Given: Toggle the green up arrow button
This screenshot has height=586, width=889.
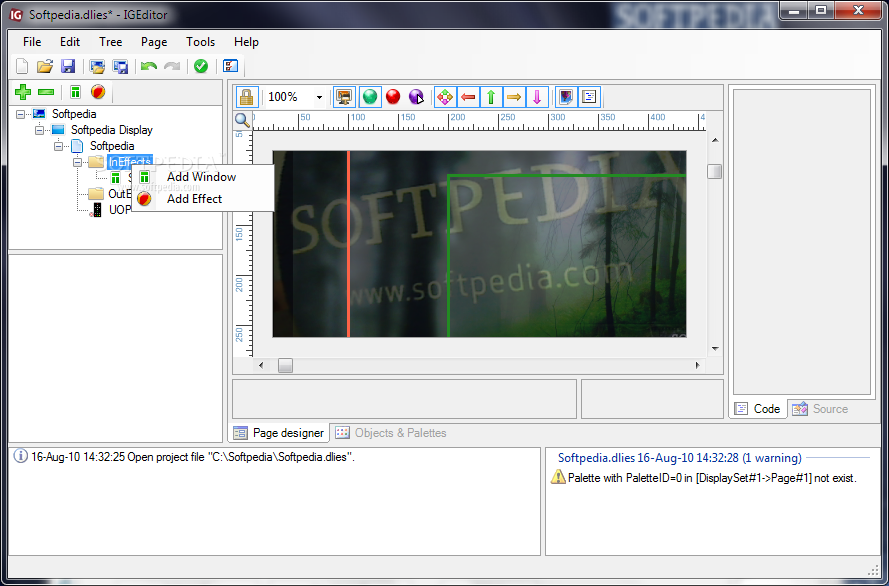Looking at the screenshot, I should [491, 97].
